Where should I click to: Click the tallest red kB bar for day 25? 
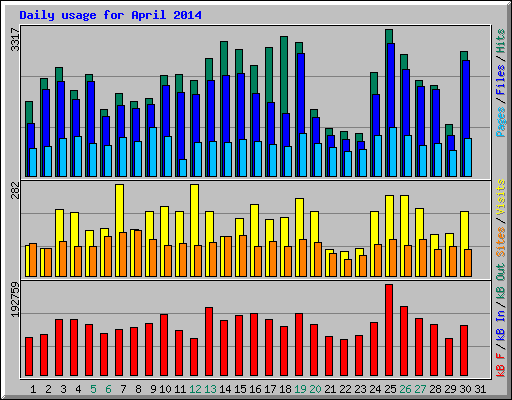click(389, 330)
